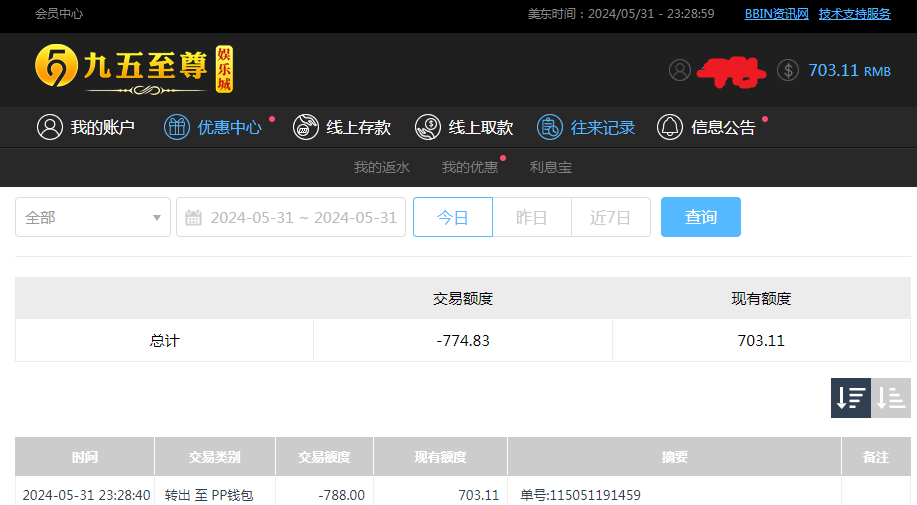Image resolution: width=917 pixels, height=505 pixels.
Task: Sort records in descending order
Action: click(851, 398)
